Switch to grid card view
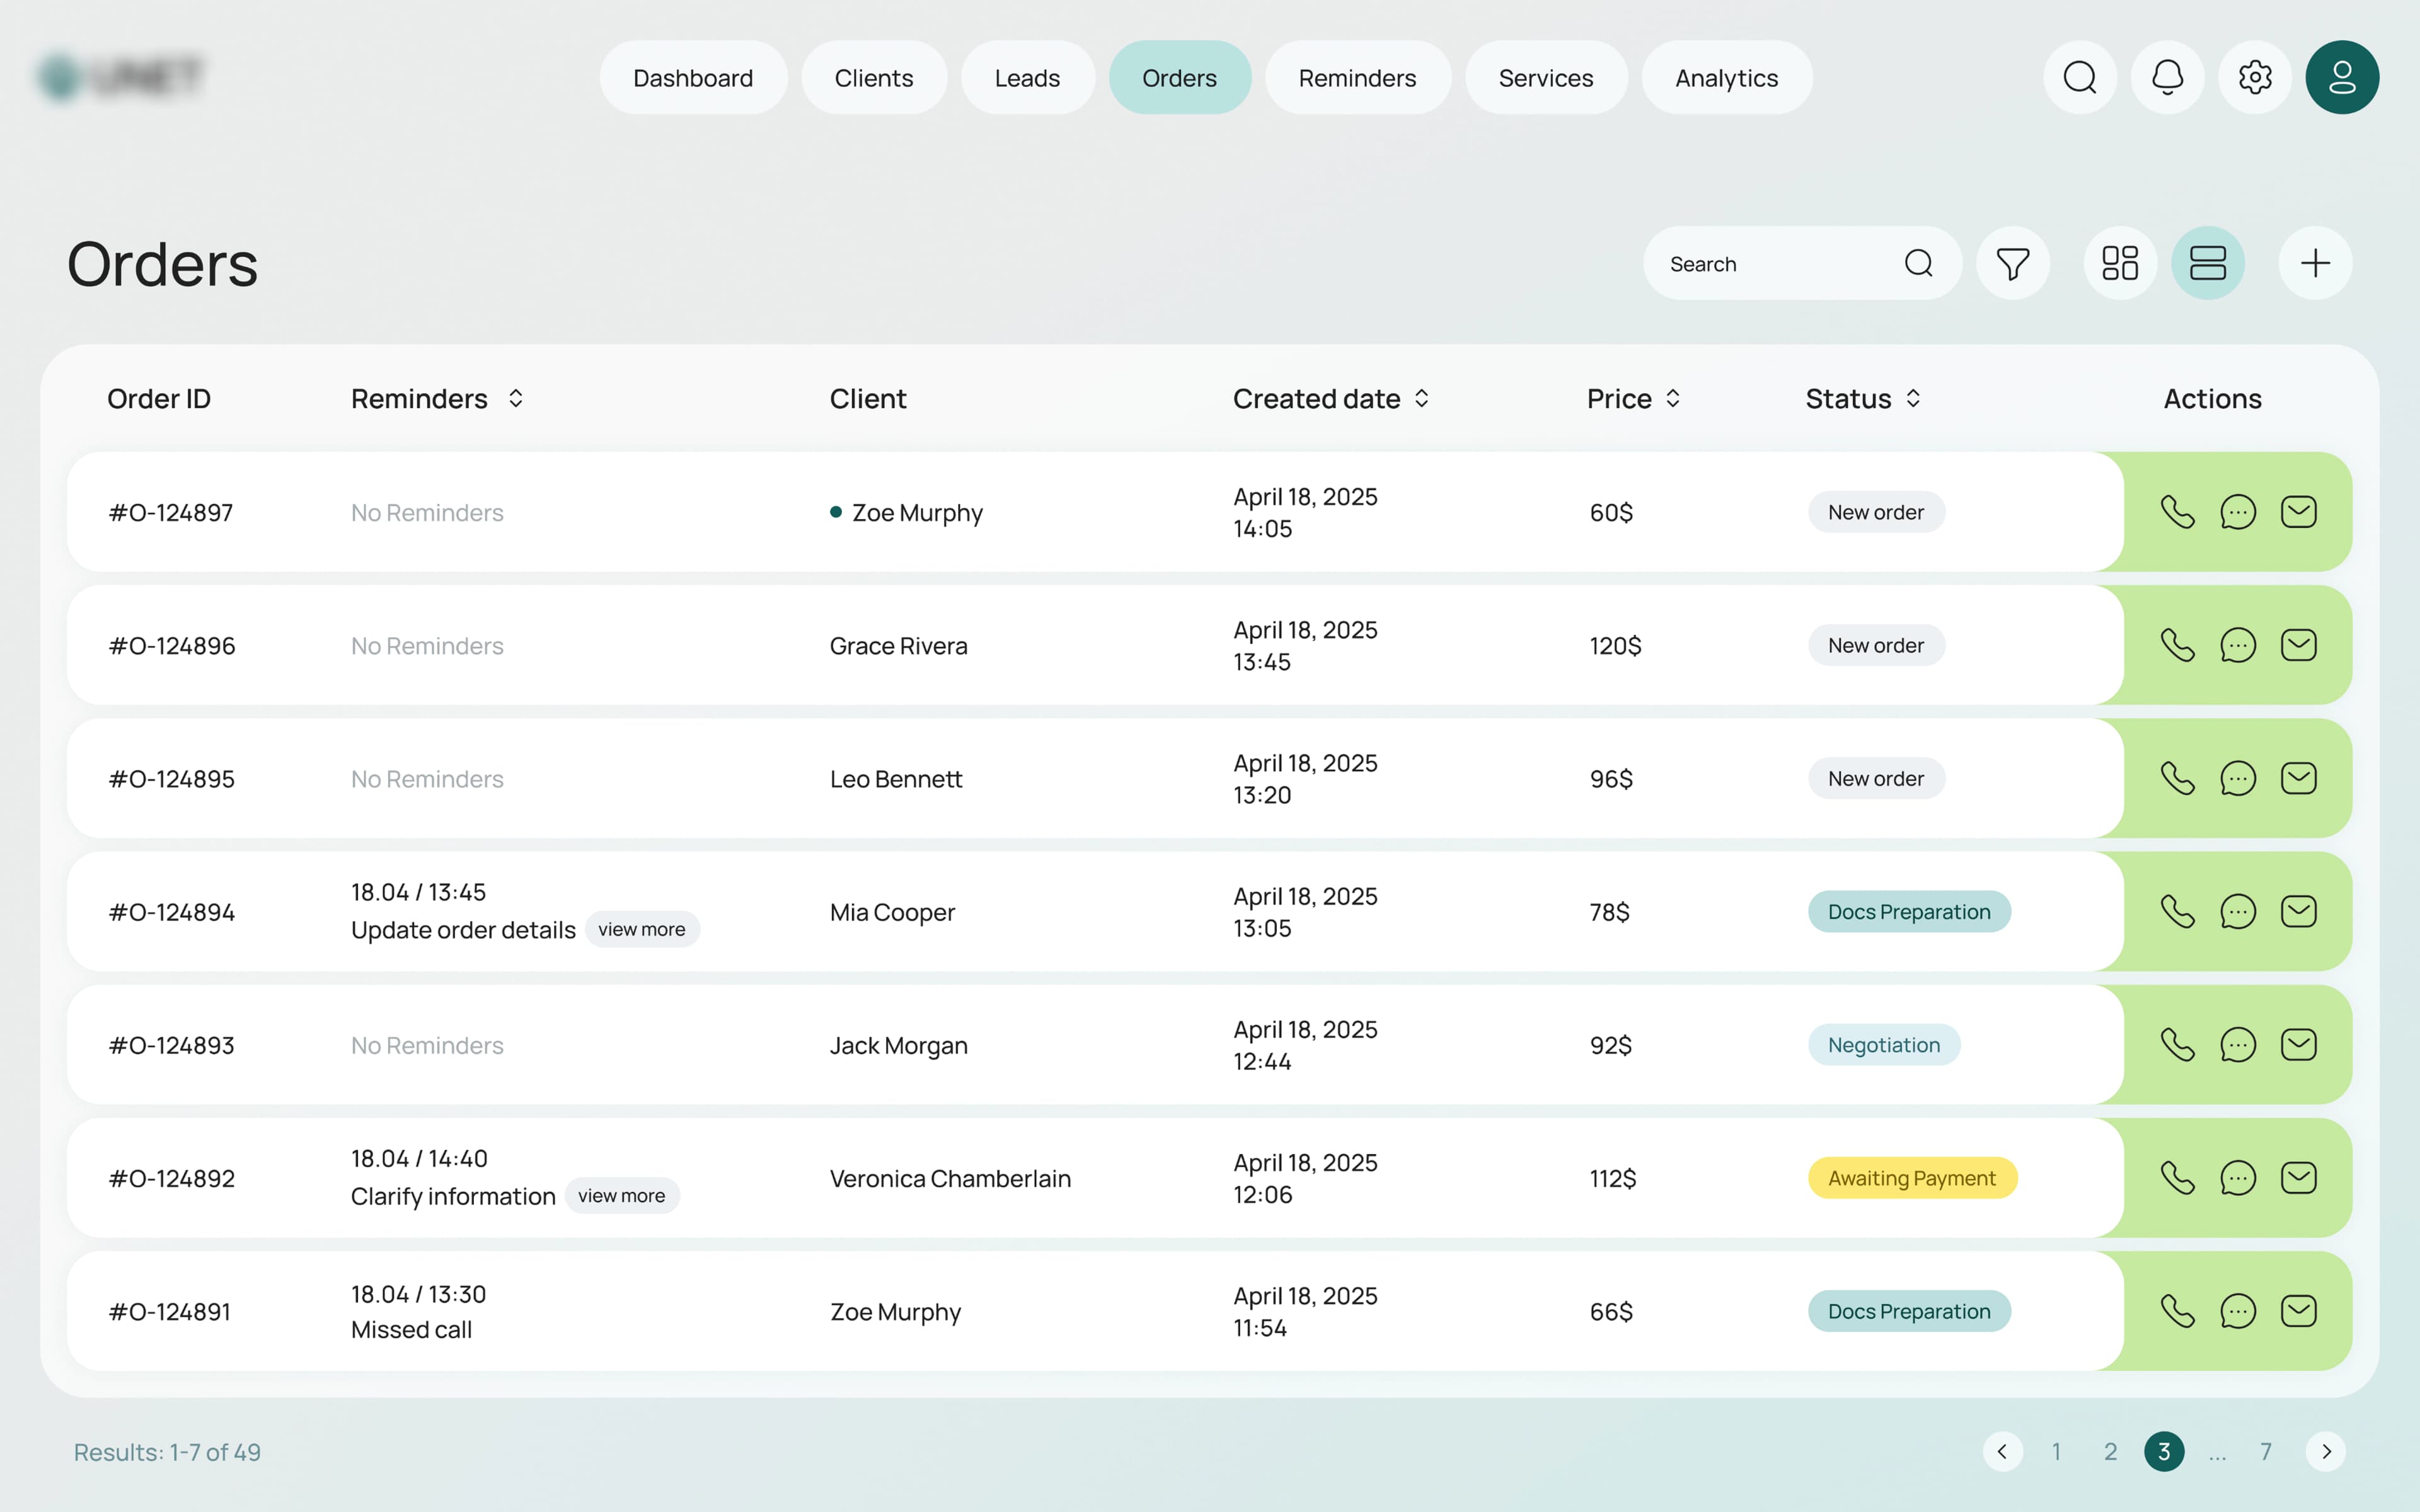2420x1512 pixels. coord(2120,264)
